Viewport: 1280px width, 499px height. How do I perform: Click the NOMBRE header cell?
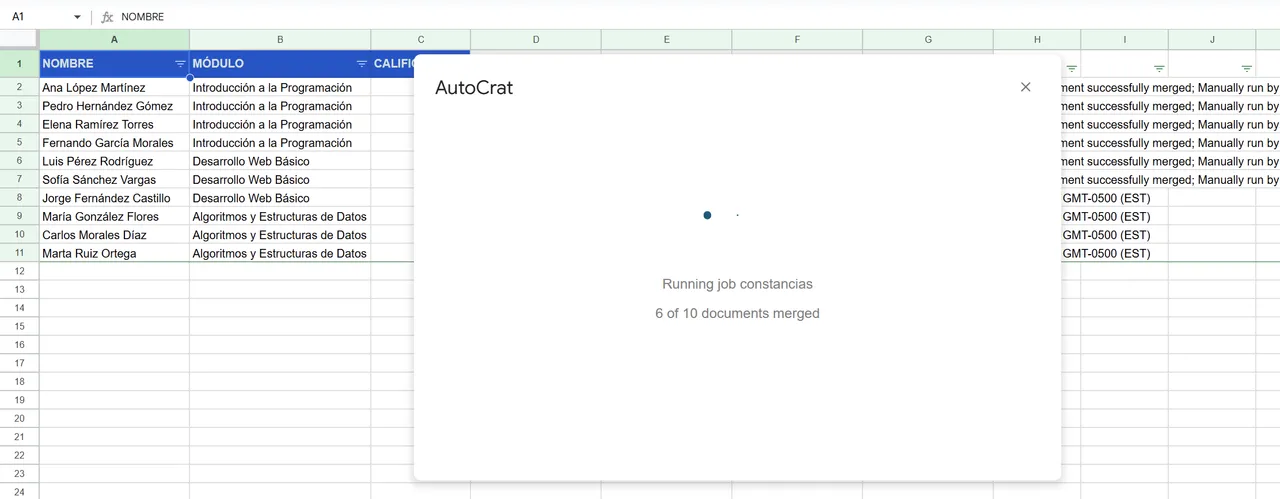(114, 64)
